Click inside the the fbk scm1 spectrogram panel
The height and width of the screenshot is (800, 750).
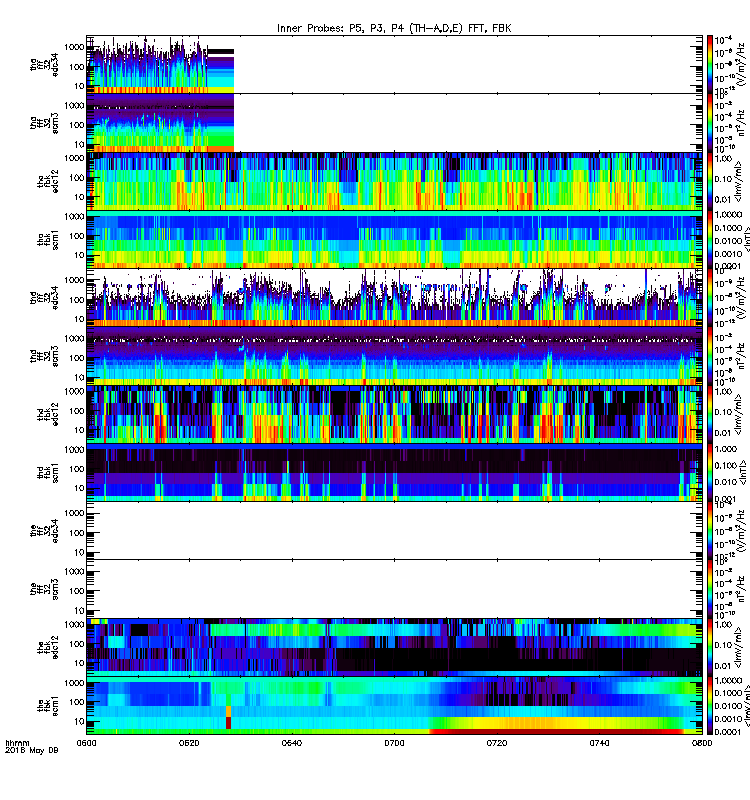(394, 706)
